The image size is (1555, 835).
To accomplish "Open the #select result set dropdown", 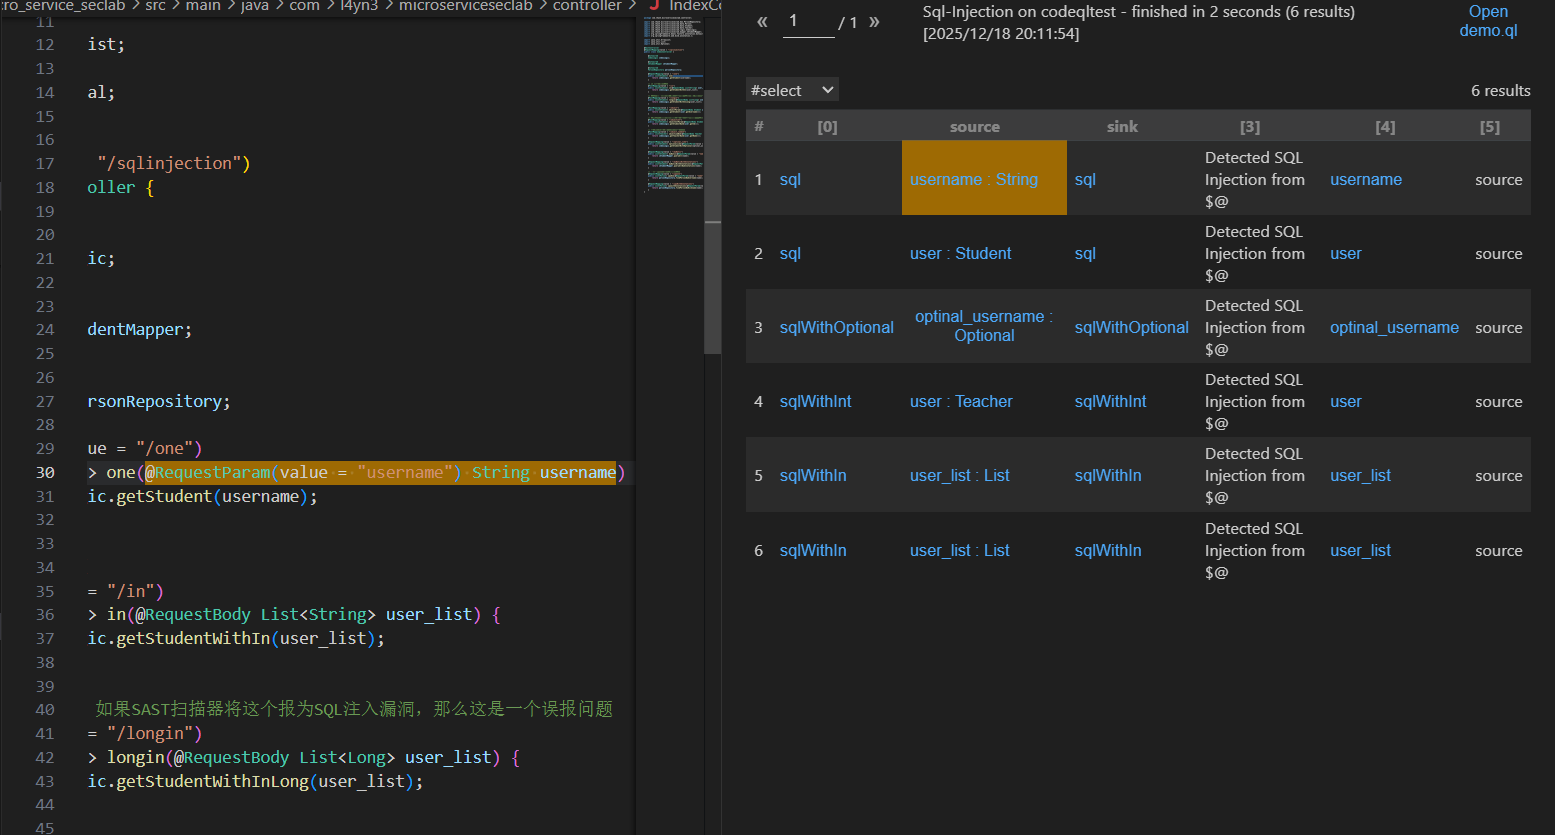I will pyautogui.click(x=792, y=90).
